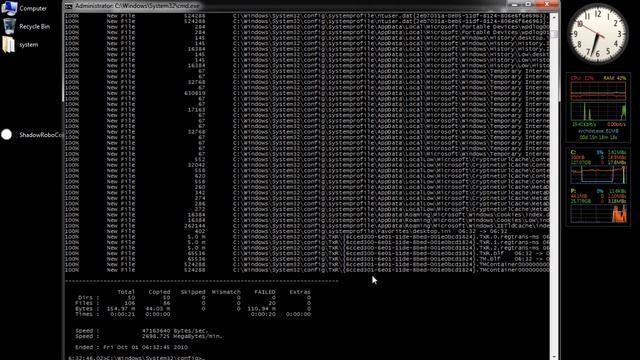The image size is (640, 360).
Task: Click the C: drive activity graph
Action: [598, 175]
